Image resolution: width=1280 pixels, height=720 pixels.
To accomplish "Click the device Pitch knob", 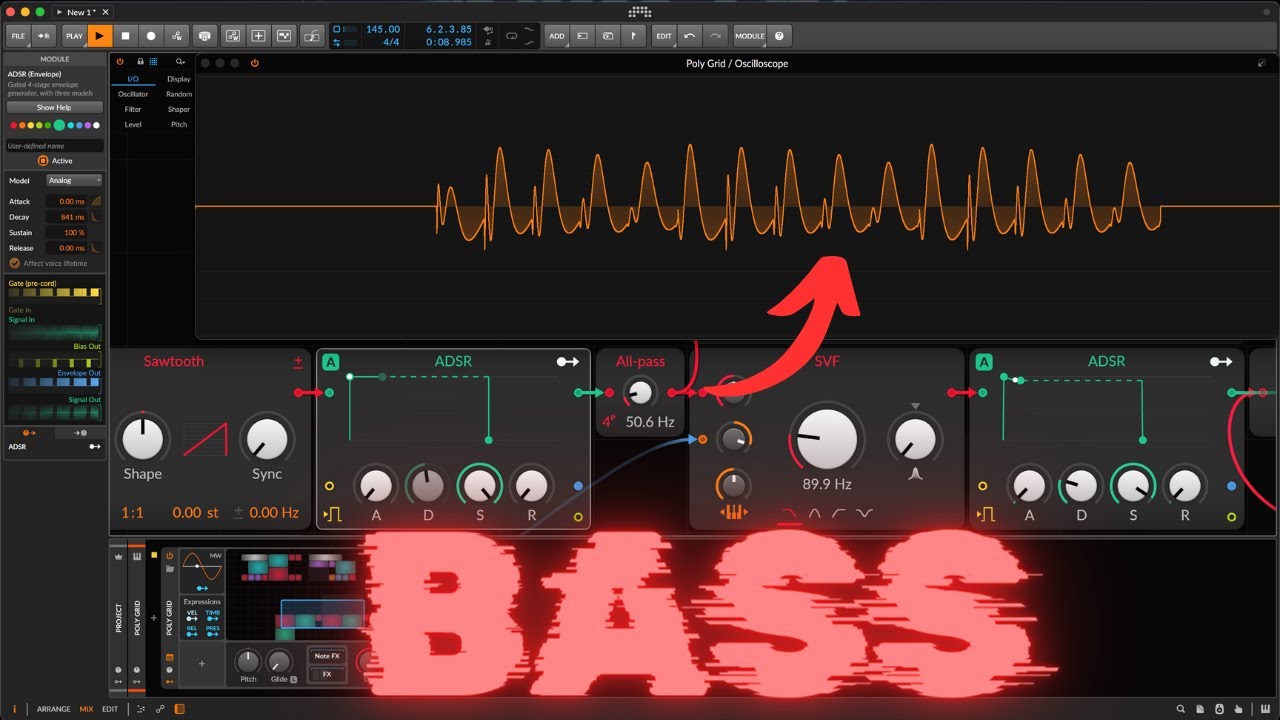I will tap(247, 661).
